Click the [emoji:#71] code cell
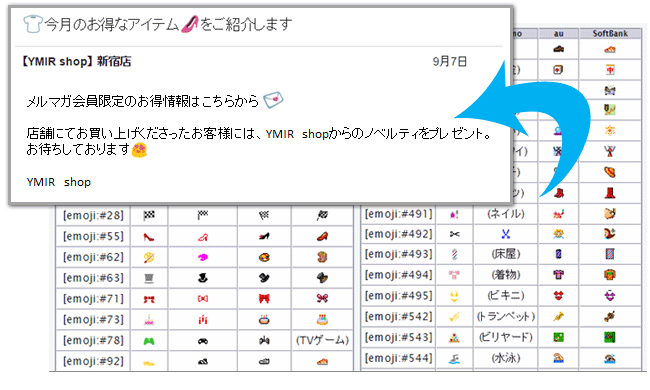The image size is (650, 390). tap(93, 298)
